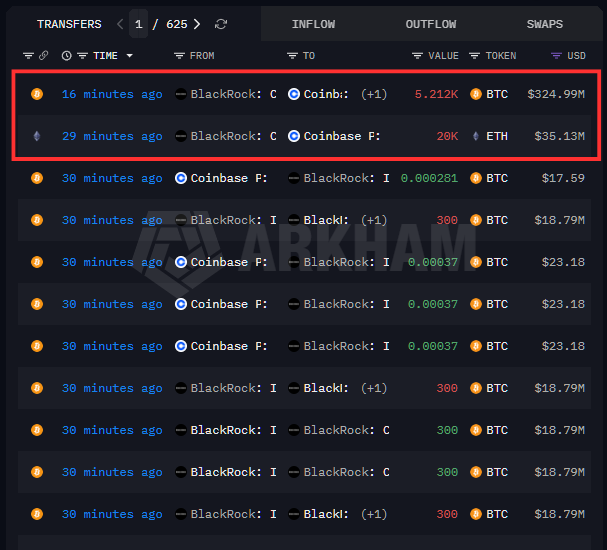
Task: Click Coinbase logo in 16 minutes row recipient
Action: pos(294,94)
